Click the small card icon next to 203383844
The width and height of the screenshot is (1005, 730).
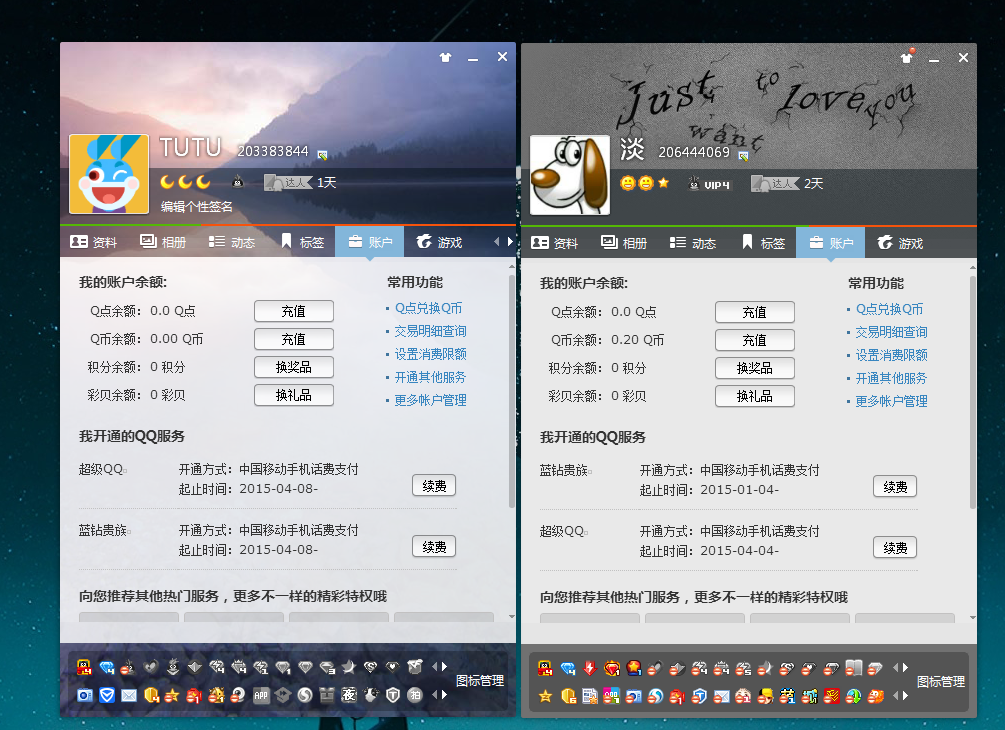tap(322, 154)
